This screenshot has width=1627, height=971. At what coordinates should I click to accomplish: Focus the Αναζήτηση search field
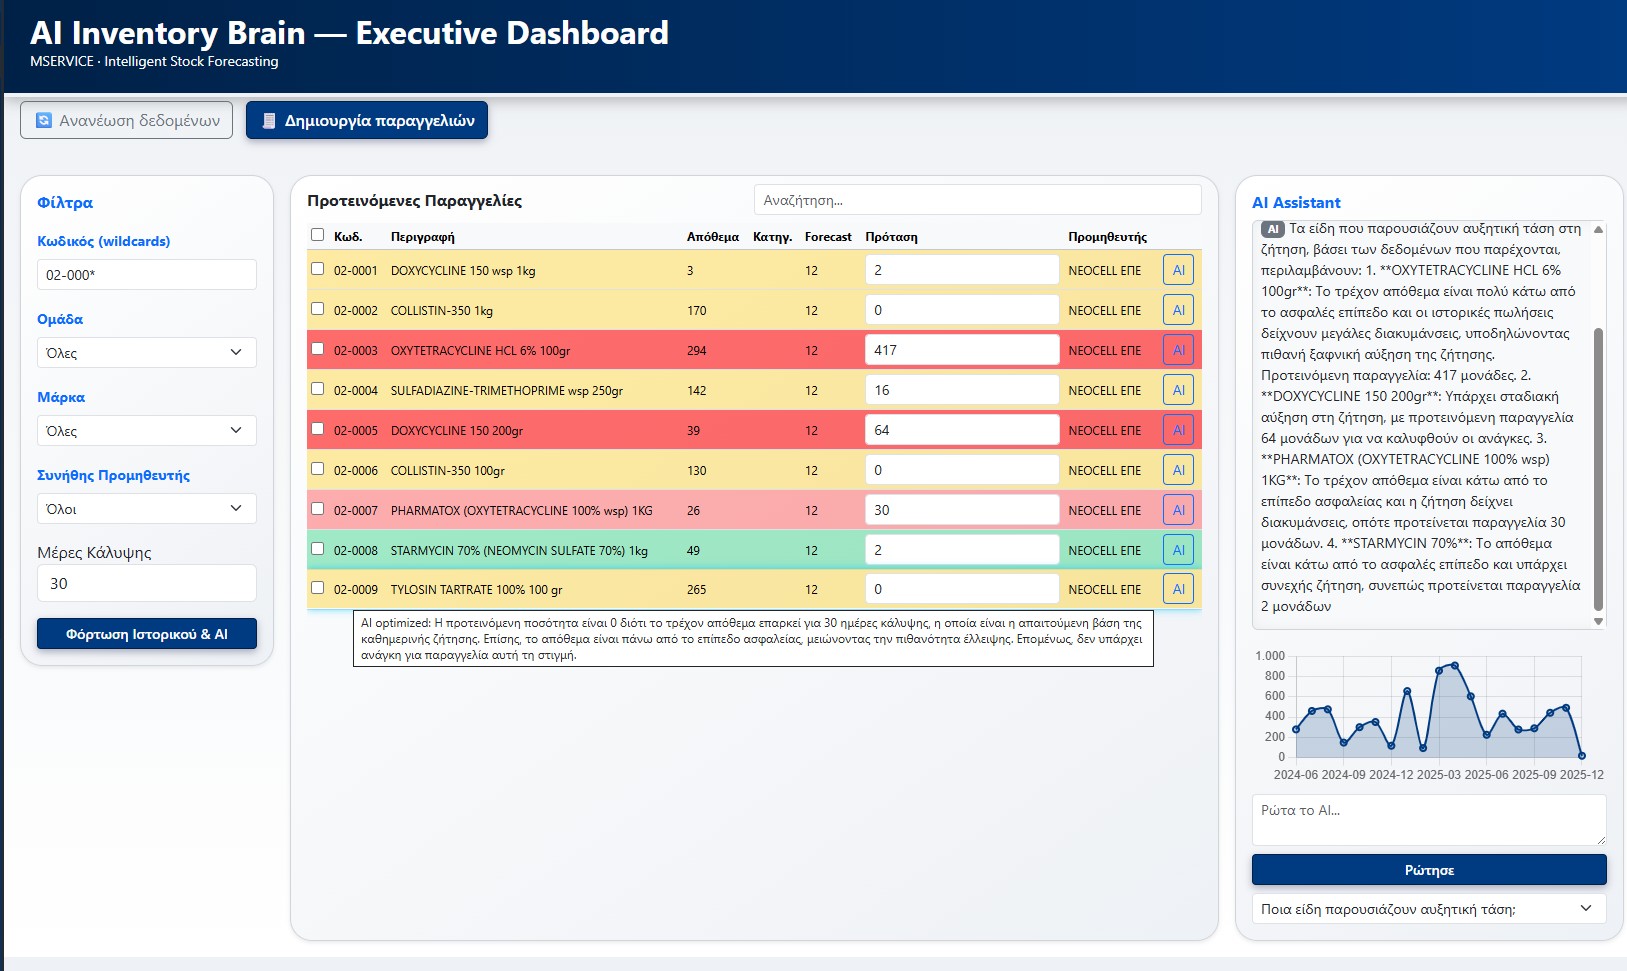[976, 200]
